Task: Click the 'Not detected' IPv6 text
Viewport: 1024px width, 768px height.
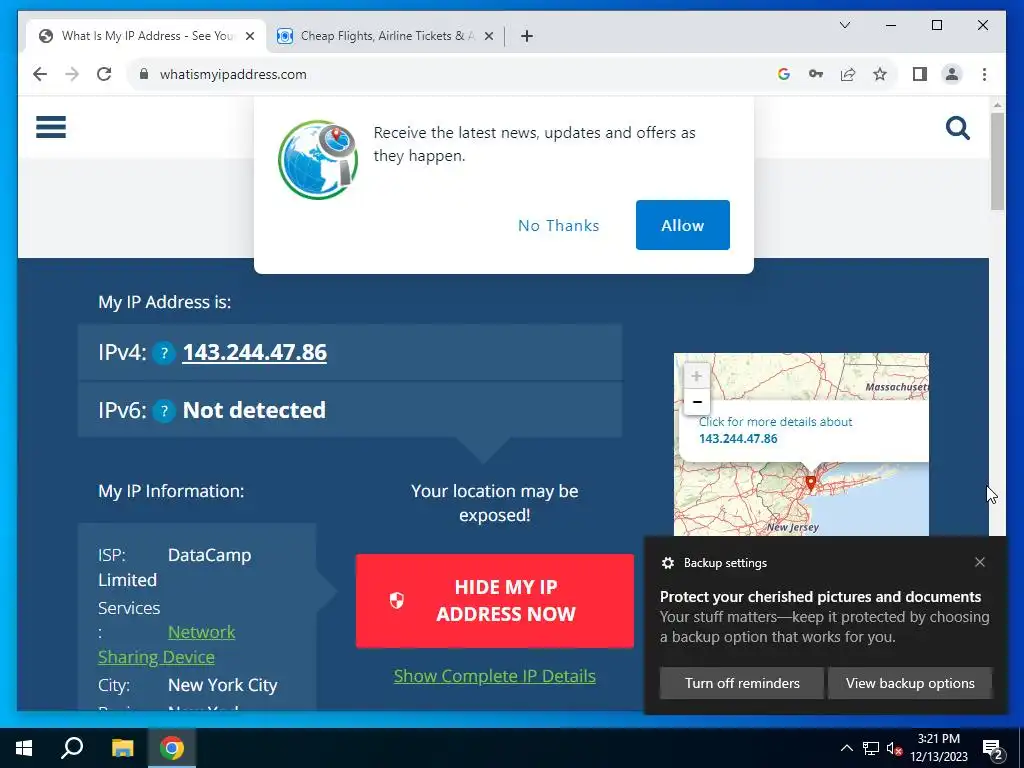Action: click(254, 410)
